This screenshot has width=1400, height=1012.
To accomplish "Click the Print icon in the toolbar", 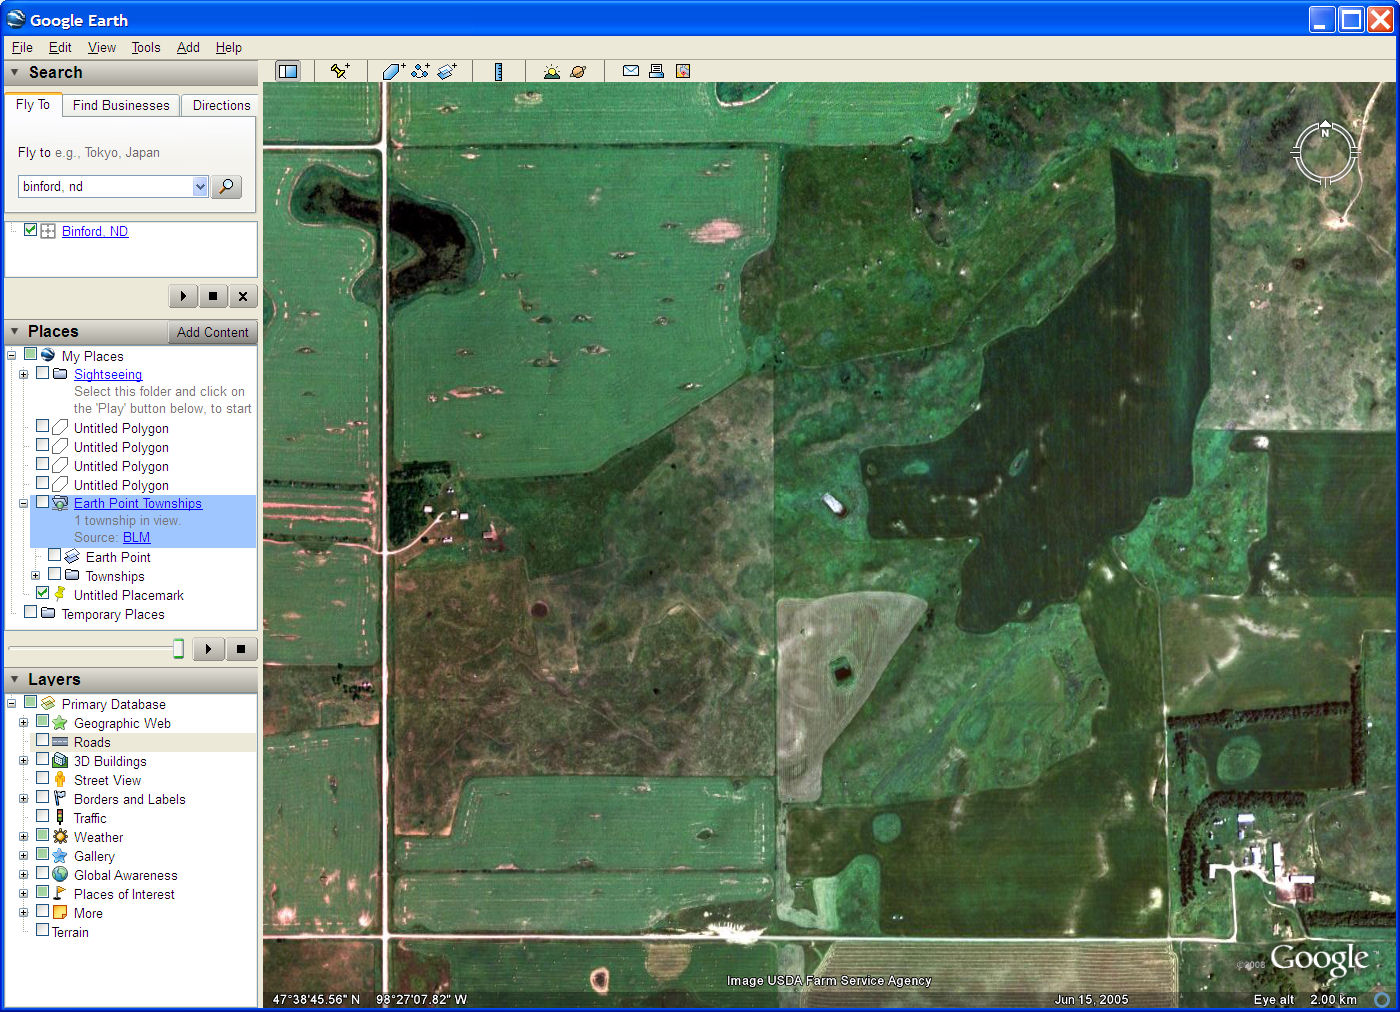I will point(656,71).
